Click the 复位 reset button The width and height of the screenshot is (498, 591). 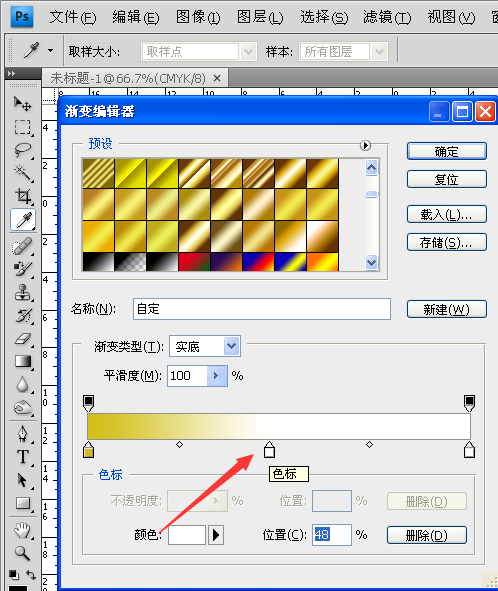pyautogui.click(x=447, y=179)
